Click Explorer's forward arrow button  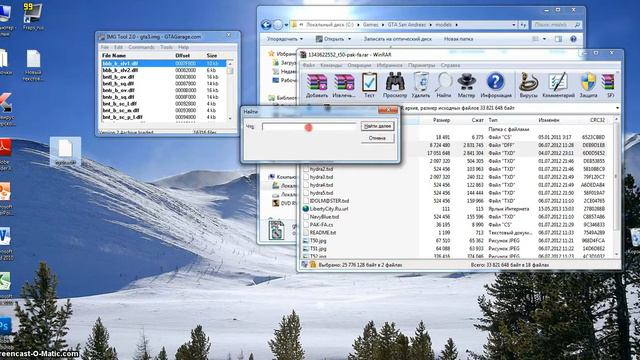(278, 25)
